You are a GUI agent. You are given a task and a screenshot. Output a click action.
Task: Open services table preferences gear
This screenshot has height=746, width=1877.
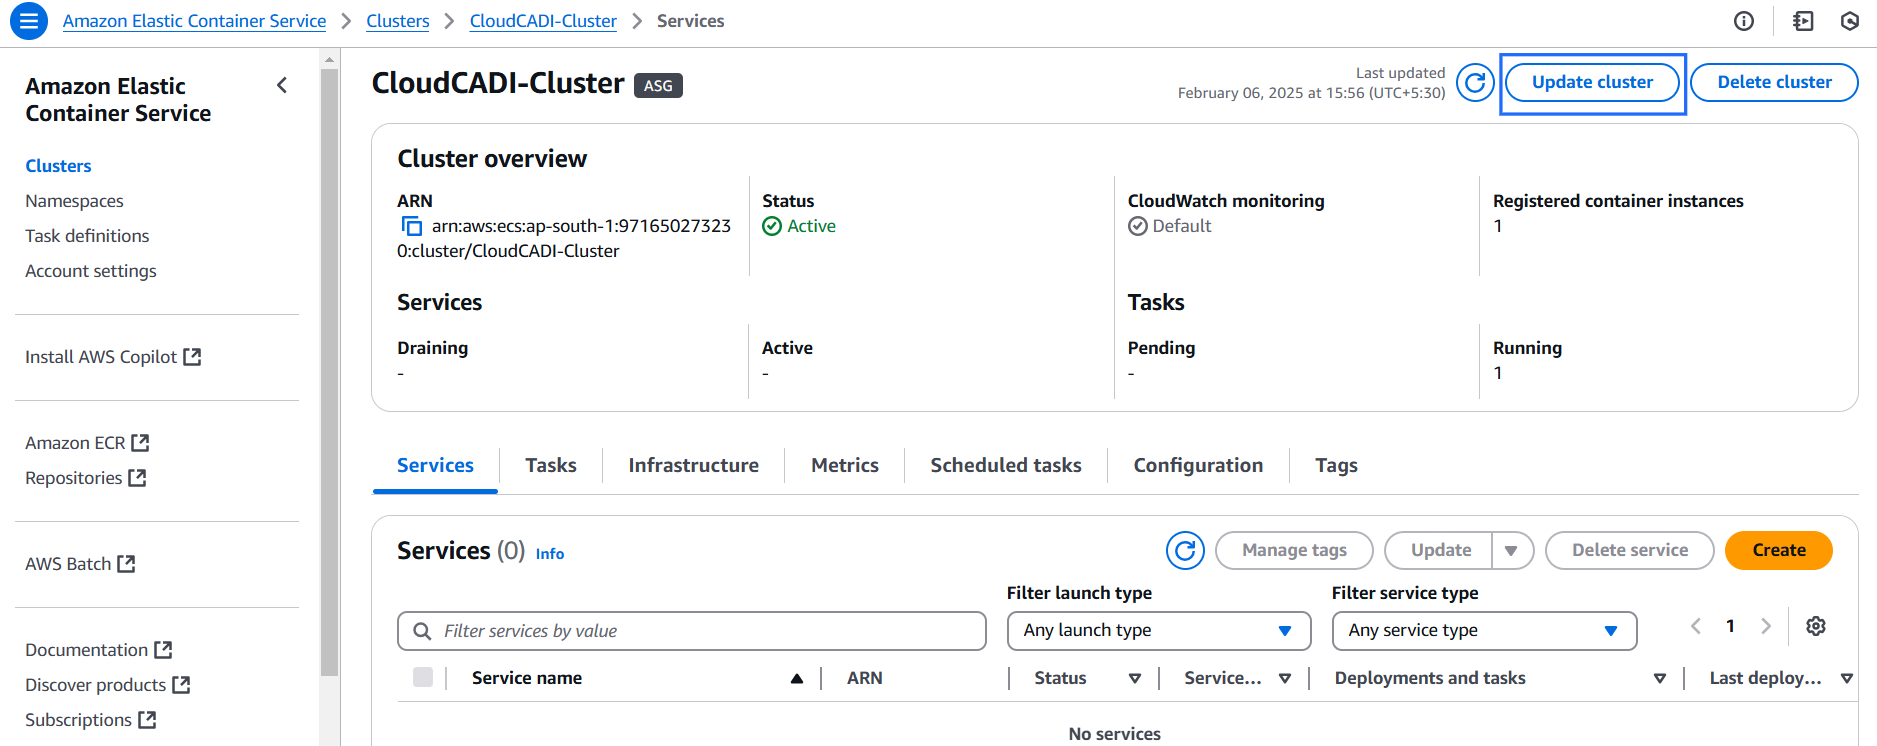tap(1815, 626)
